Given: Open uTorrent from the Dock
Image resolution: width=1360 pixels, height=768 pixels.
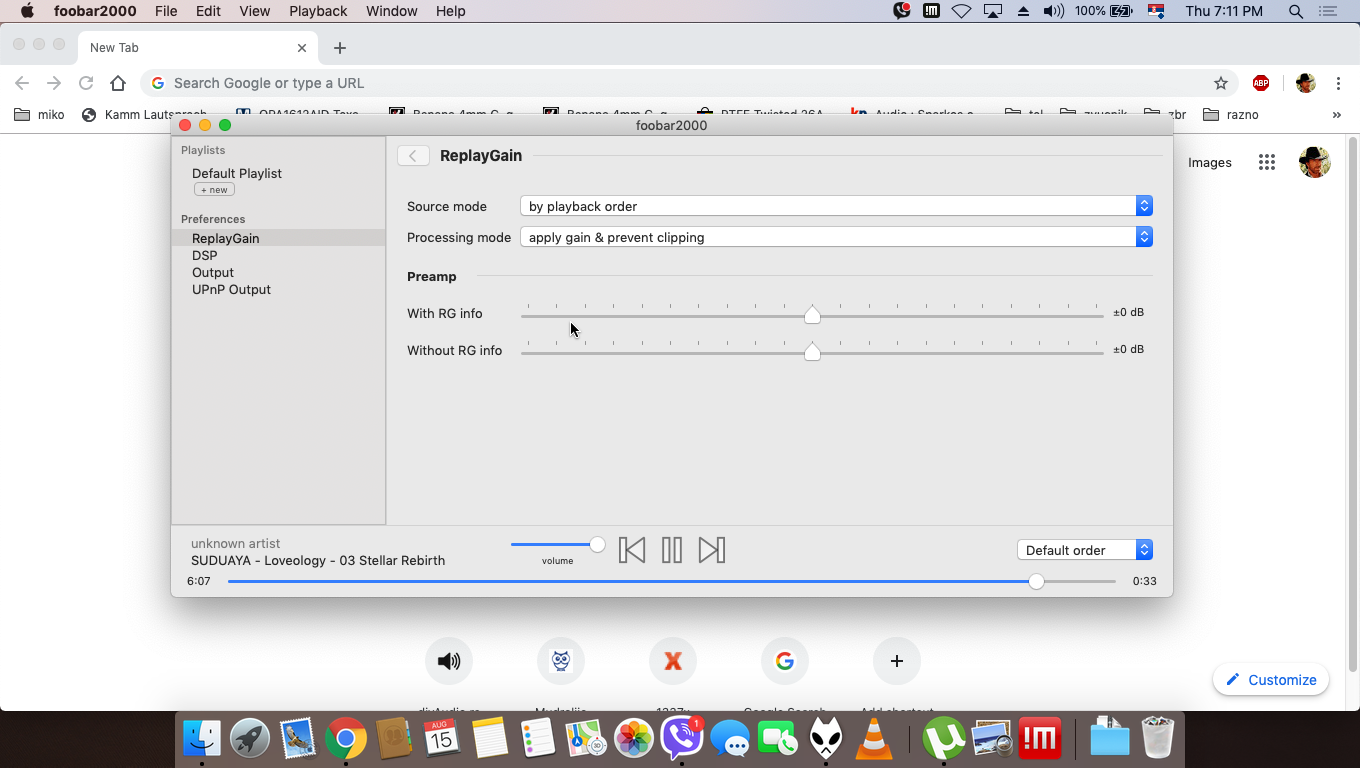Looking at the screenshot, I should tap(944, 739).
